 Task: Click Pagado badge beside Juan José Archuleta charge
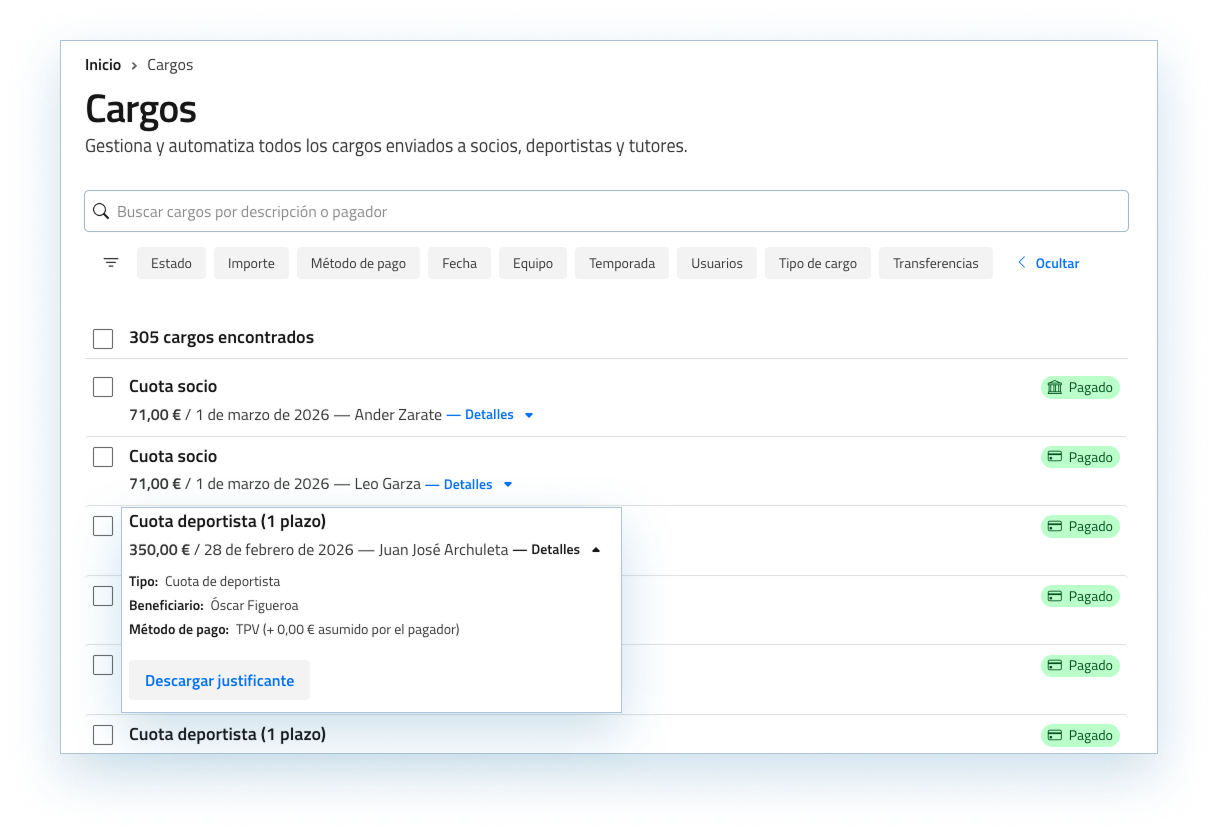click(1080, 526)
